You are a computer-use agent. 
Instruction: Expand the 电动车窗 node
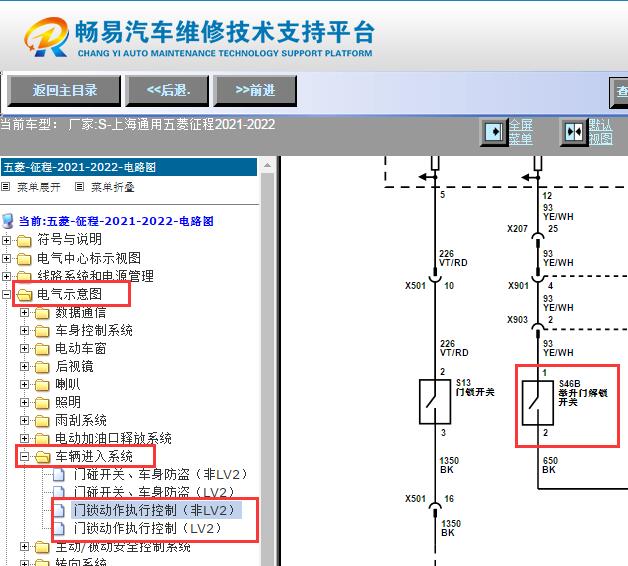[x=24, y=348]
